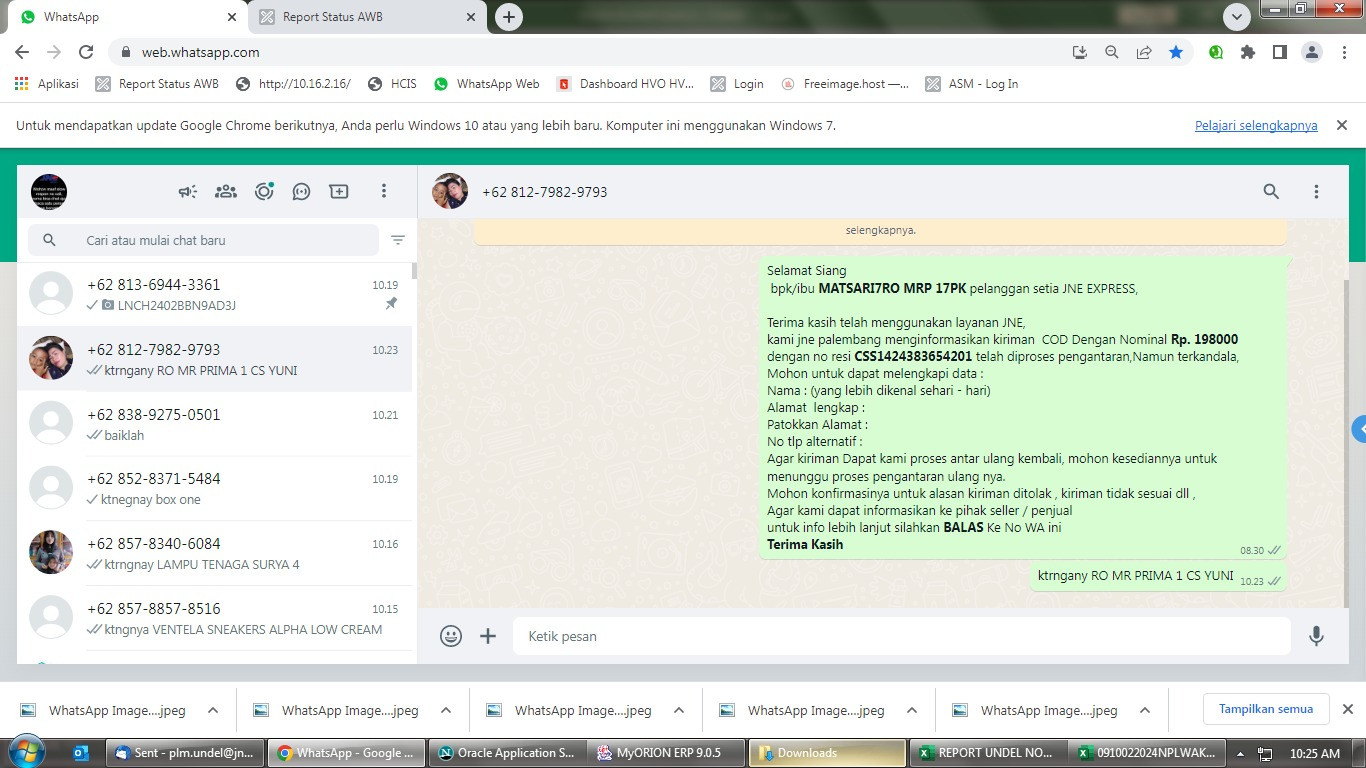Screen dimensions: 1366x768
Task: Open the zoom magnifier icon in address bar
Action: pyautogui.click(x=1111, y=52)
